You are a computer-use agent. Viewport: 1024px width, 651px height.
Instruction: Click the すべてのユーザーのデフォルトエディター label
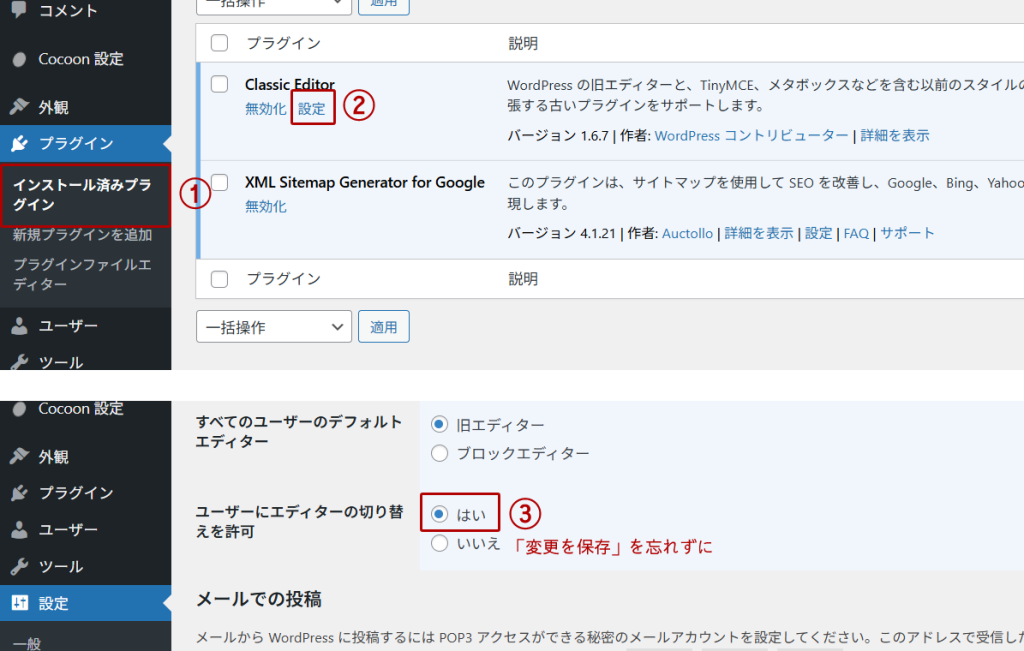tap(299, 432)
